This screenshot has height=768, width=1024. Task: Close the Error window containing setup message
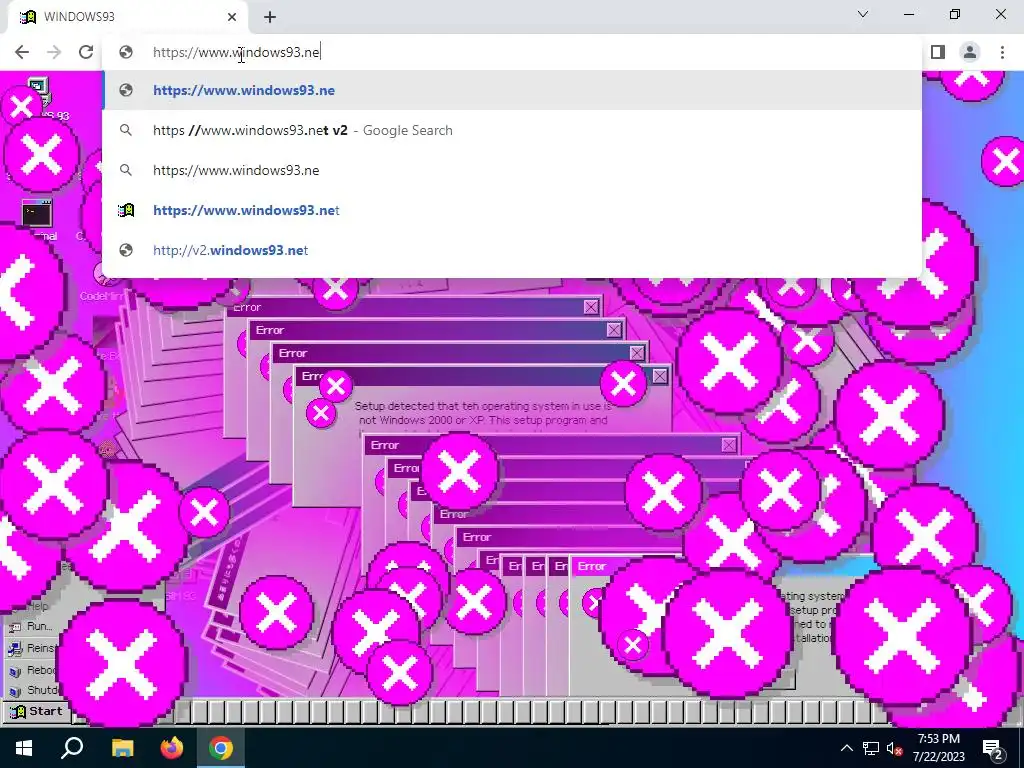pos(660,376)
